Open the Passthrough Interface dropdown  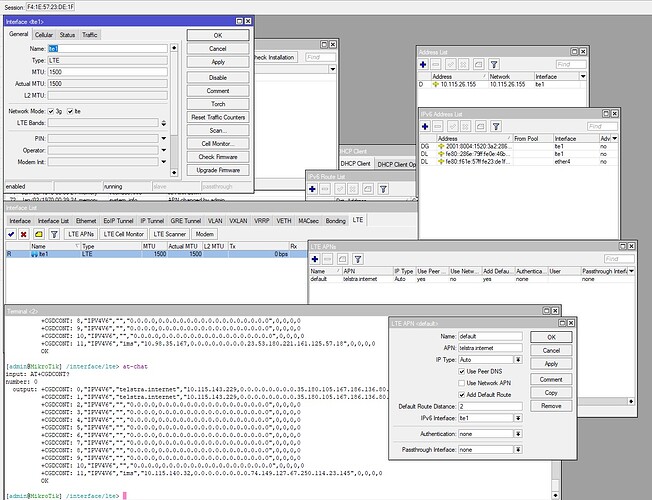[x=518, y=450]
